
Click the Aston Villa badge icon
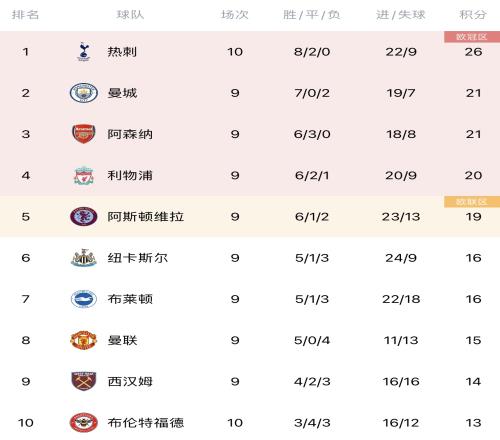point(84,216)
